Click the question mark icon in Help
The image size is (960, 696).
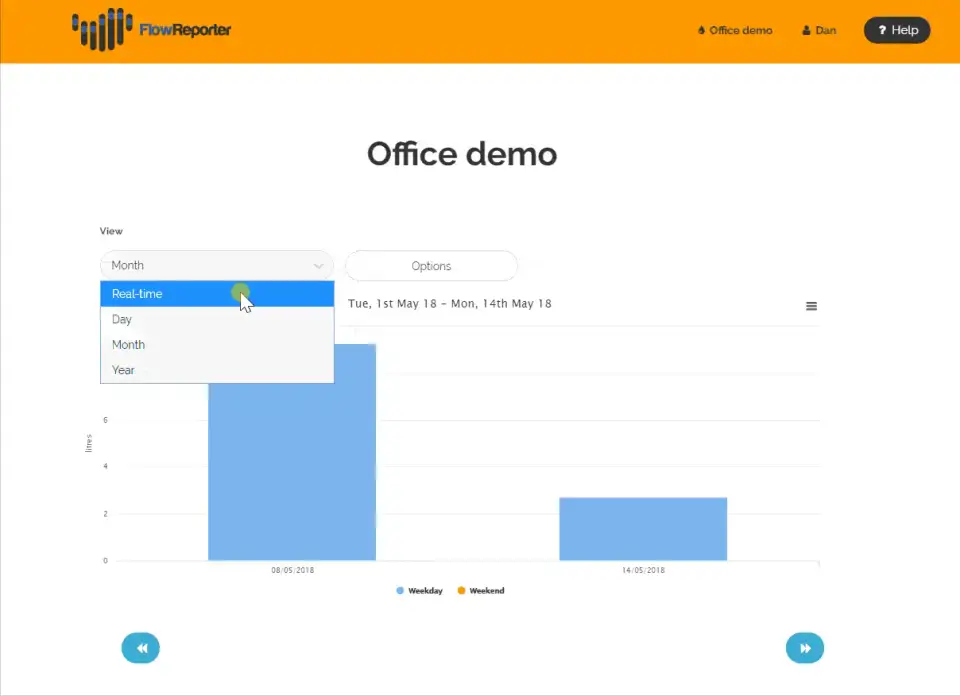(882, 30)
